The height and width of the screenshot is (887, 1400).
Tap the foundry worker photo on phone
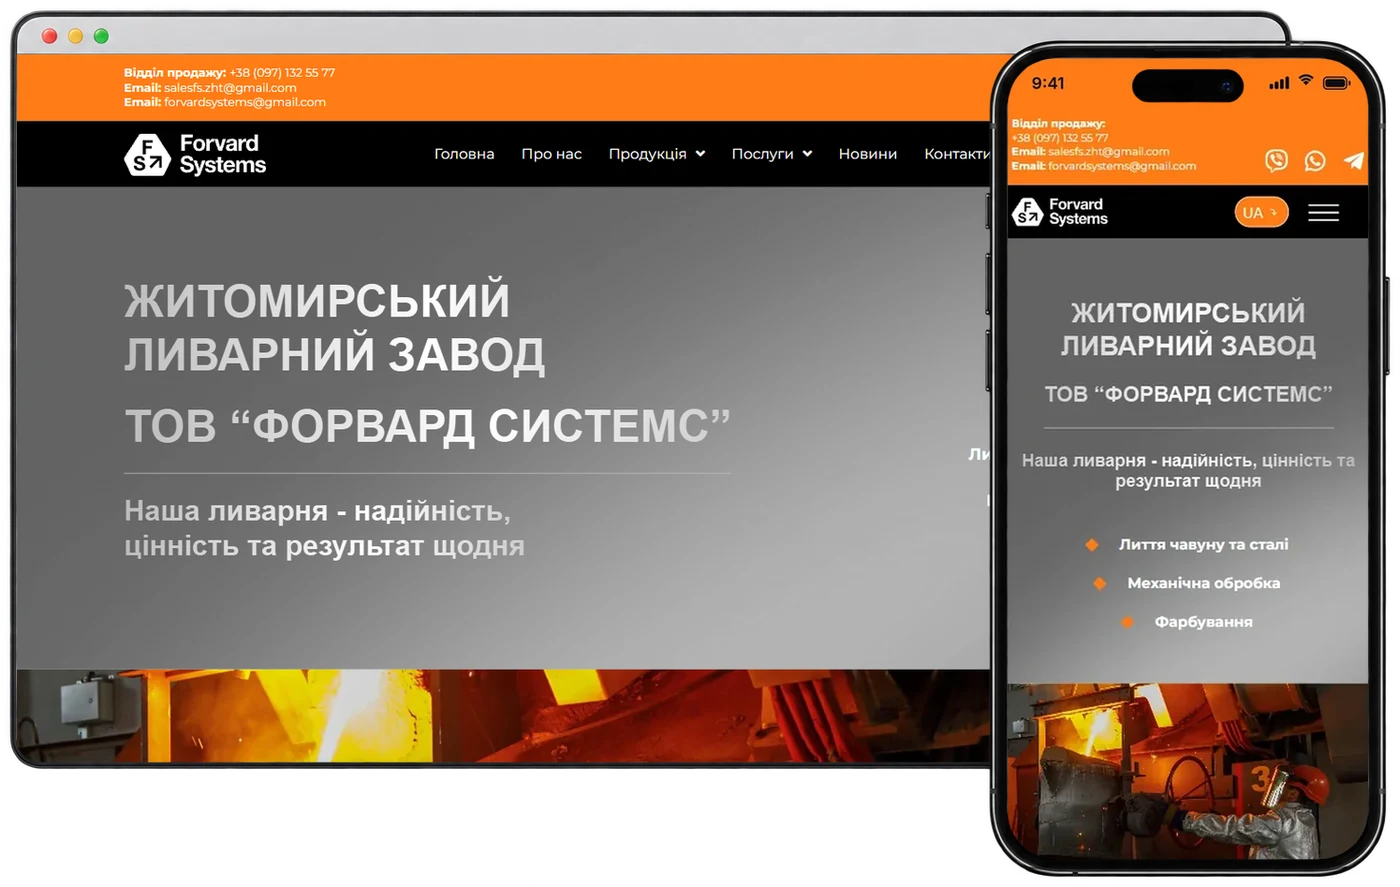tap(1187, 770)
